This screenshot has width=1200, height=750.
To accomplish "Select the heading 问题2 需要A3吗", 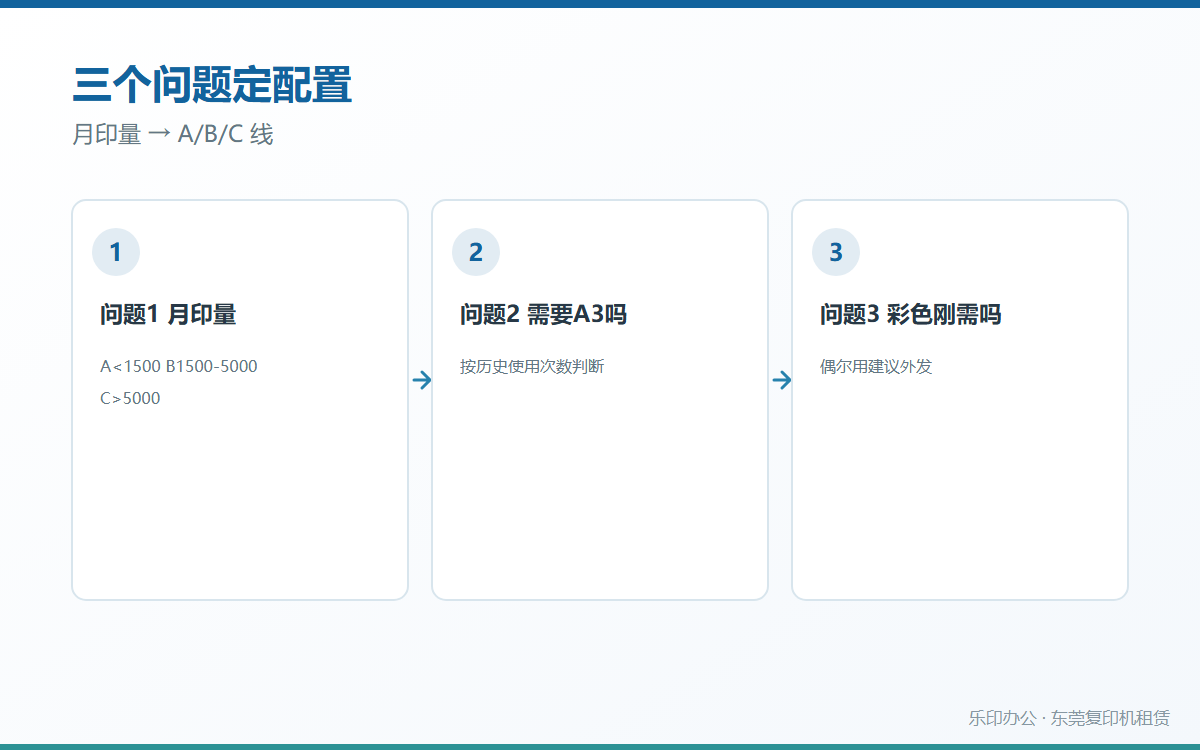I will [x=543, y=315].
